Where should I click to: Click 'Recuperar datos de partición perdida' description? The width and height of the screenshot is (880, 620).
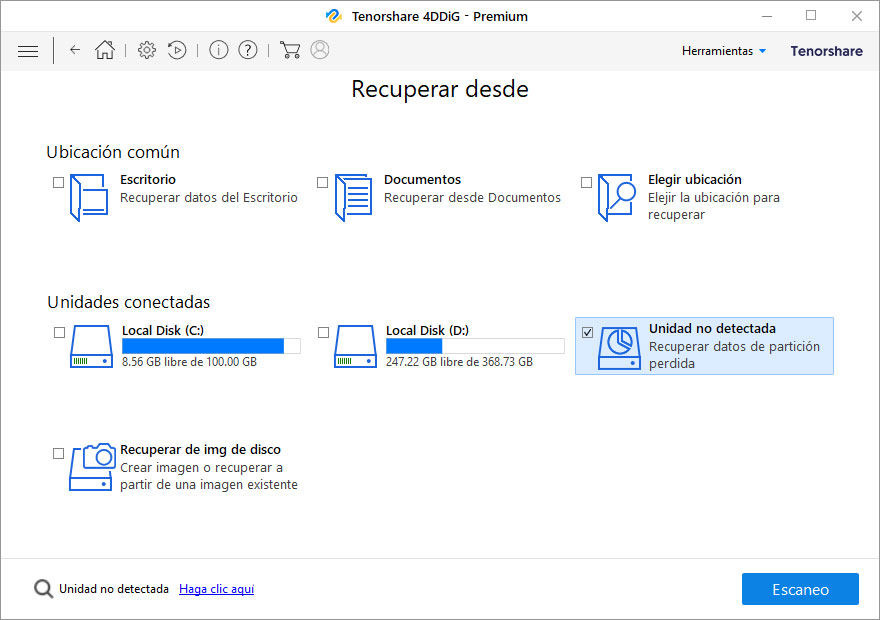pos(734,355)
